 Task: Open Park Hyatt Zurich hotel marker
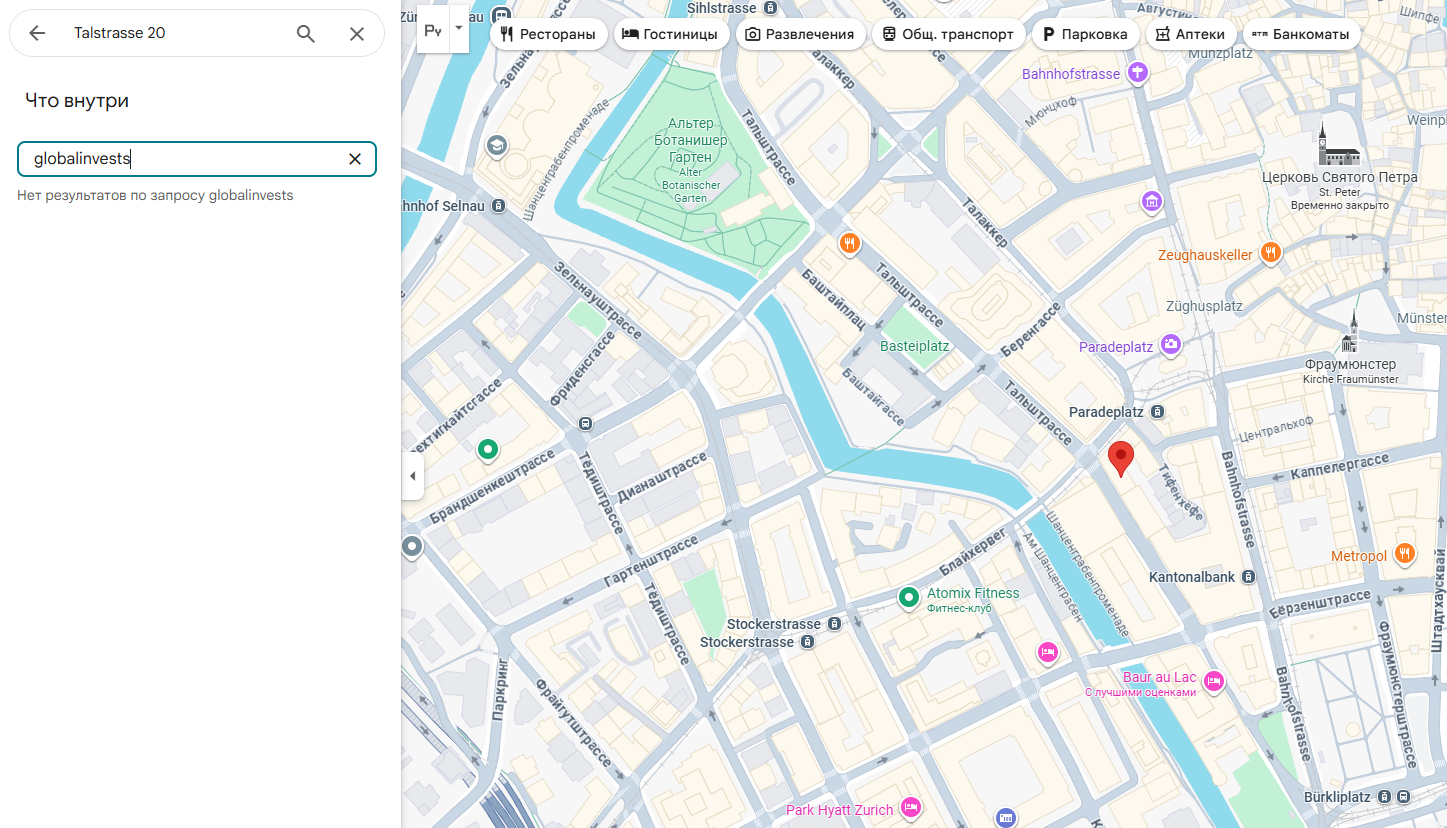(x=910, y=807)
